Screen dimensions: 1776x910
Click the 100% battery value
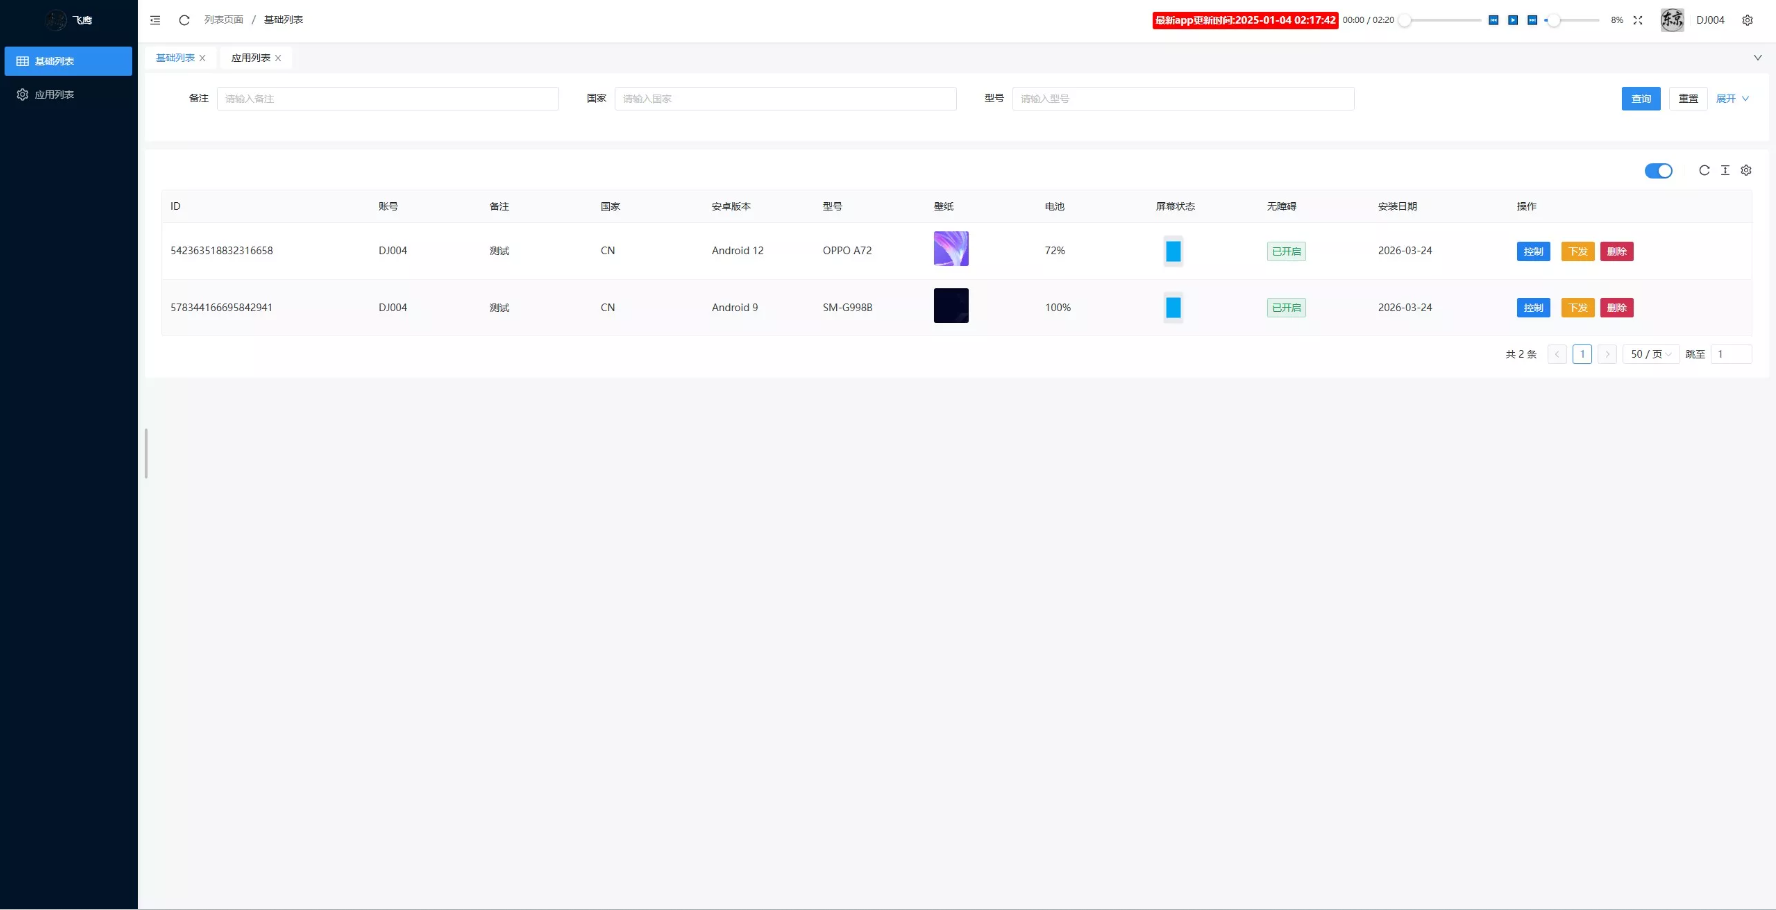(x=1058, y=308)
